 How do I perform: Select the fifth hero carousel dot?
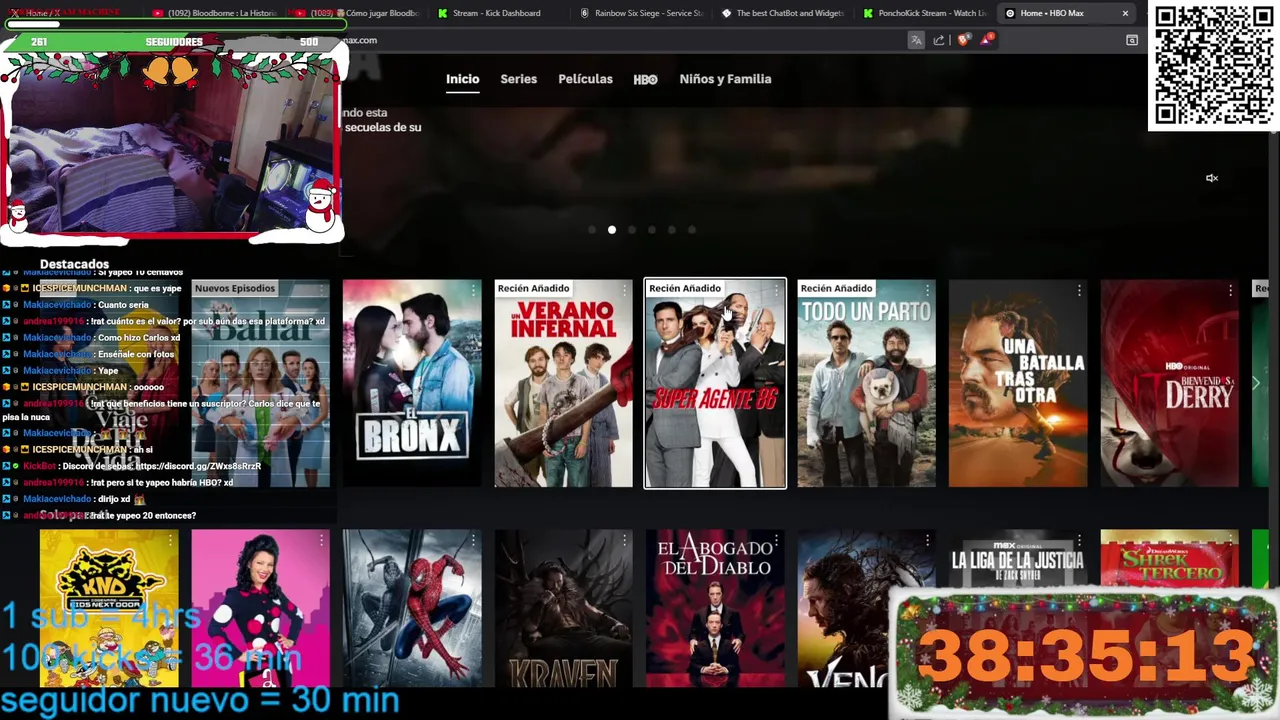pos(672,230)
